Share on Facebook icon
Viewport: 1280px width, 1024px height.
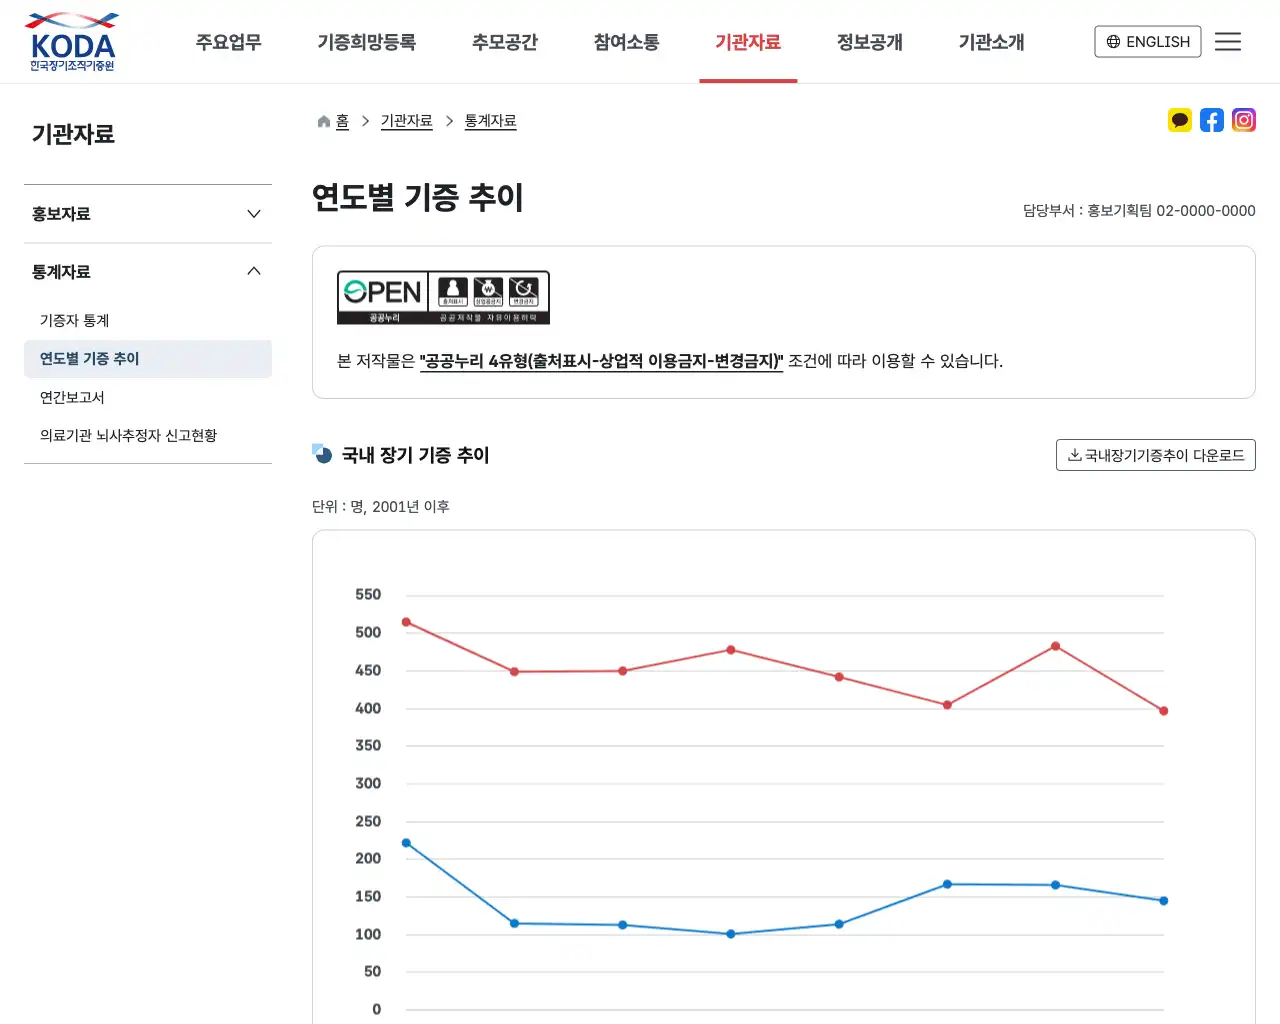click(1212, 121)
